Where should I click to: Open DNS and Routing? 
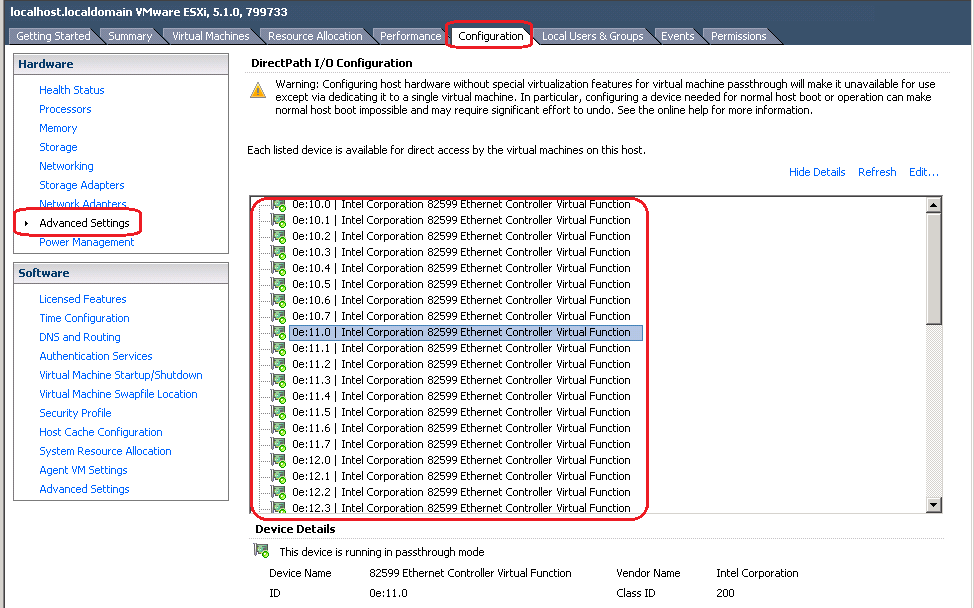pyautogui.click(x=80, y=337)
